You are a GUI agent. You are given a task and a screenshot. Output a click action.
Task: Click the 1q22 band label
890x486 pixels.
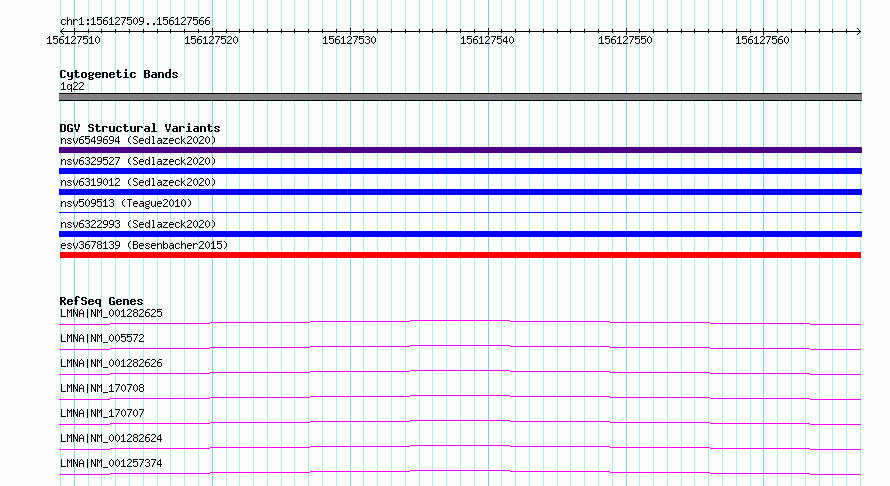[72, 86]
